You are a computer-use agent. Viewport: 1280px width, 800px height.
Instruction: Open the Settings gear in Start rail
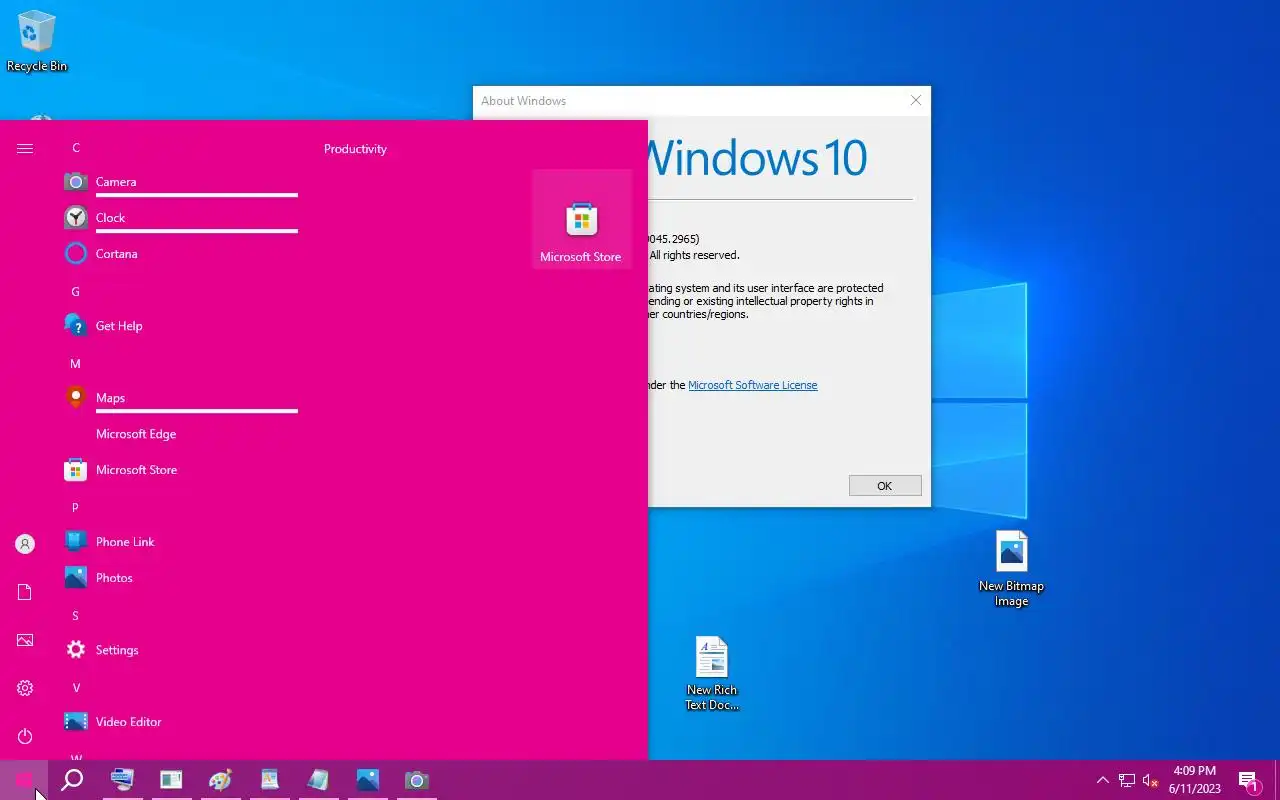pos(25,688)
